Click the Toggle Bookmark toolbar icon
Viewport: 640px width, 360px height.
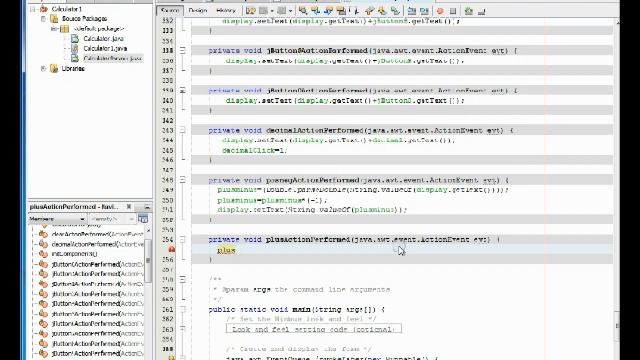[395, 11]
